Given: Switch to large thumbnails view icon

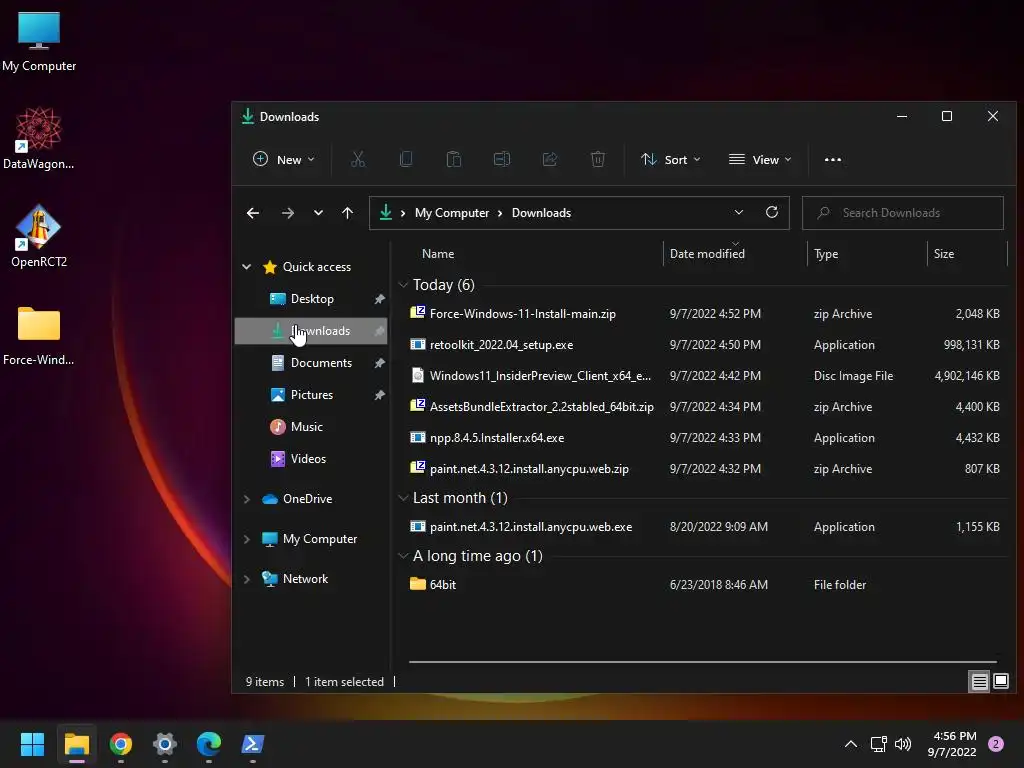Looking at the screenshot, I should (x=1001, y=682).
